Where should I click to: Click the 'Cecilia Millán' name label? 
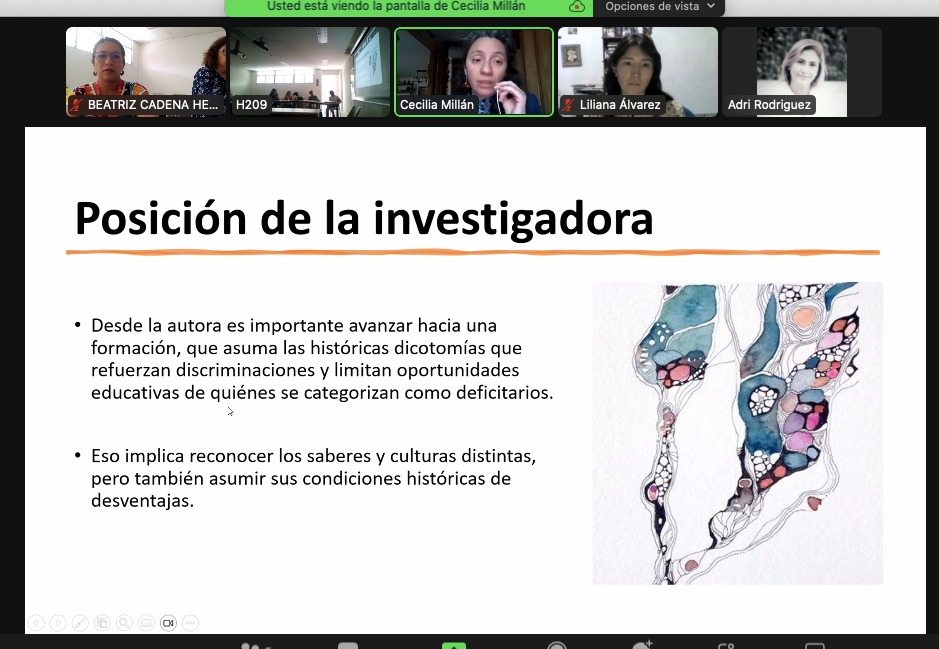(x=437, y=105)
